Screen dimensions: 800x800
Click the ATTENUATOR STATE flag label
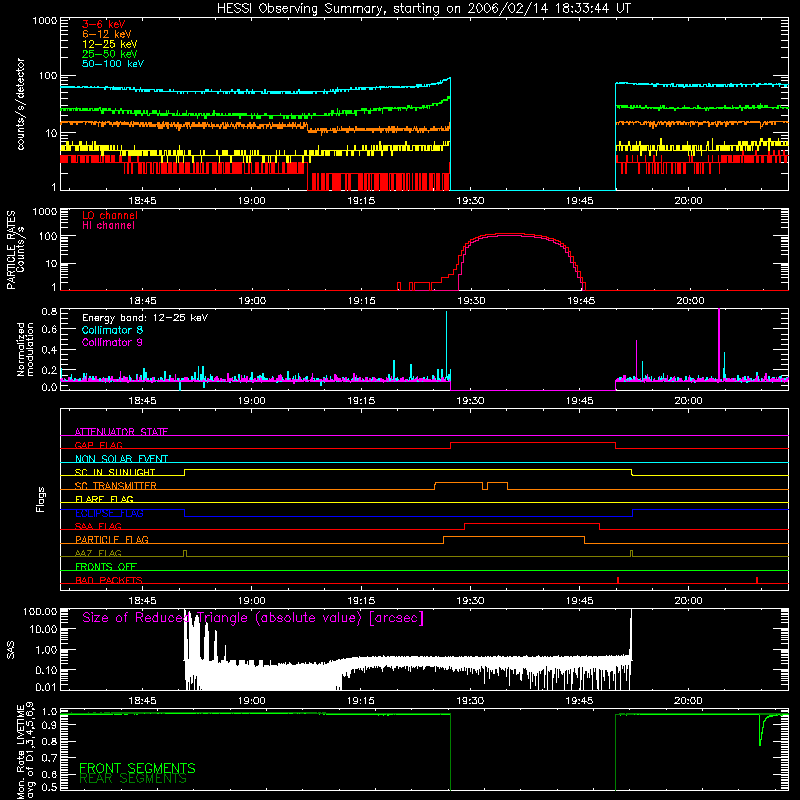click(121, 432)
